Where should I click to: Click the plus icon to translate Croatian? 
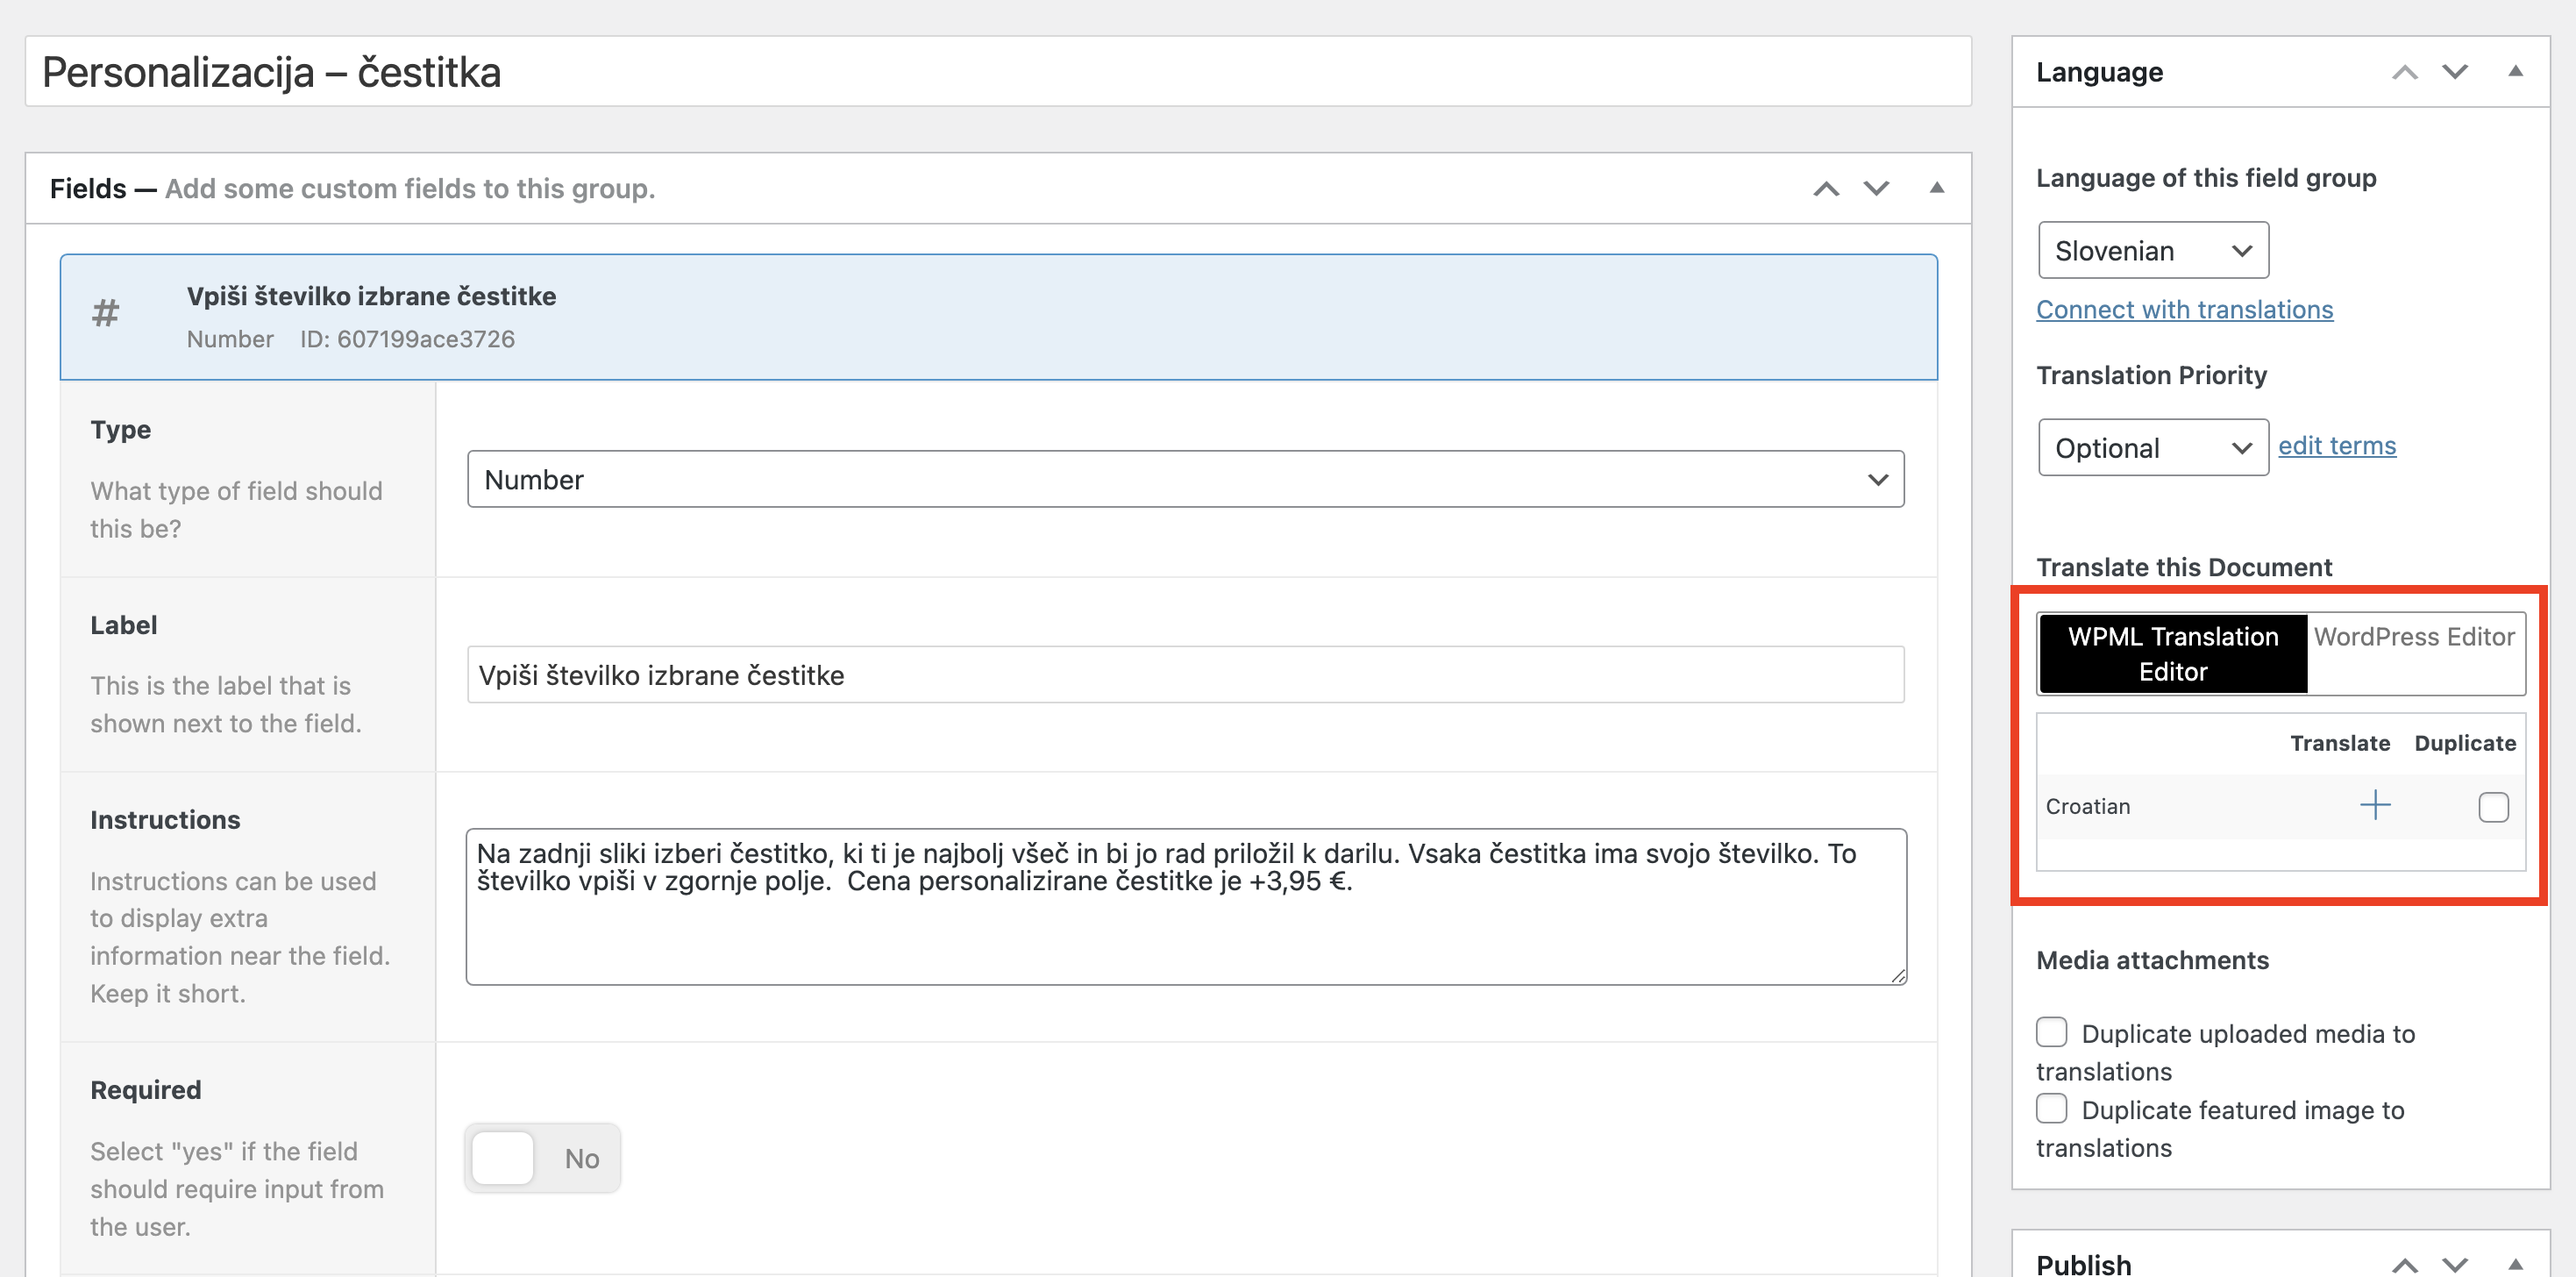click(x=2375, y=805)
